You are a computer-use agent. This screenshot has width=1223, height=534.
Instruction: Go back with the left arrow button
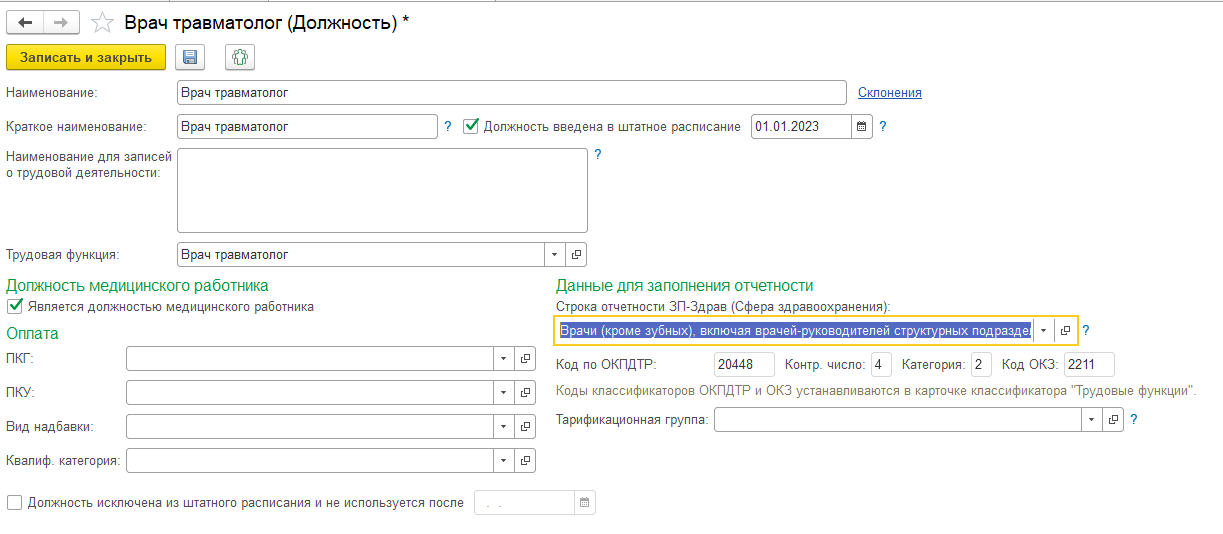tap(25, 22)
